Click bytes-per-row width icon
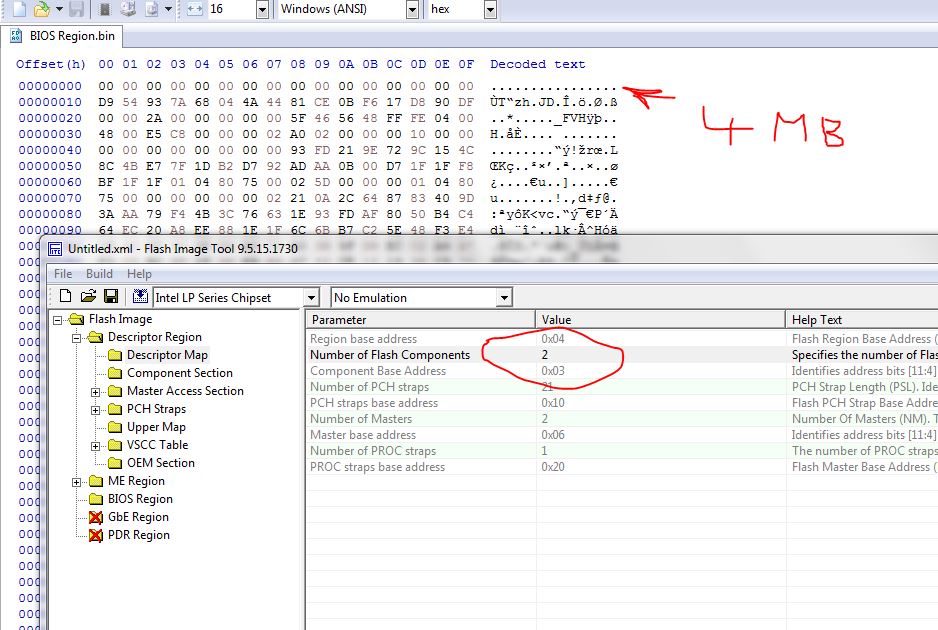This screenshot has height=630, width=938. pos(195,8)
